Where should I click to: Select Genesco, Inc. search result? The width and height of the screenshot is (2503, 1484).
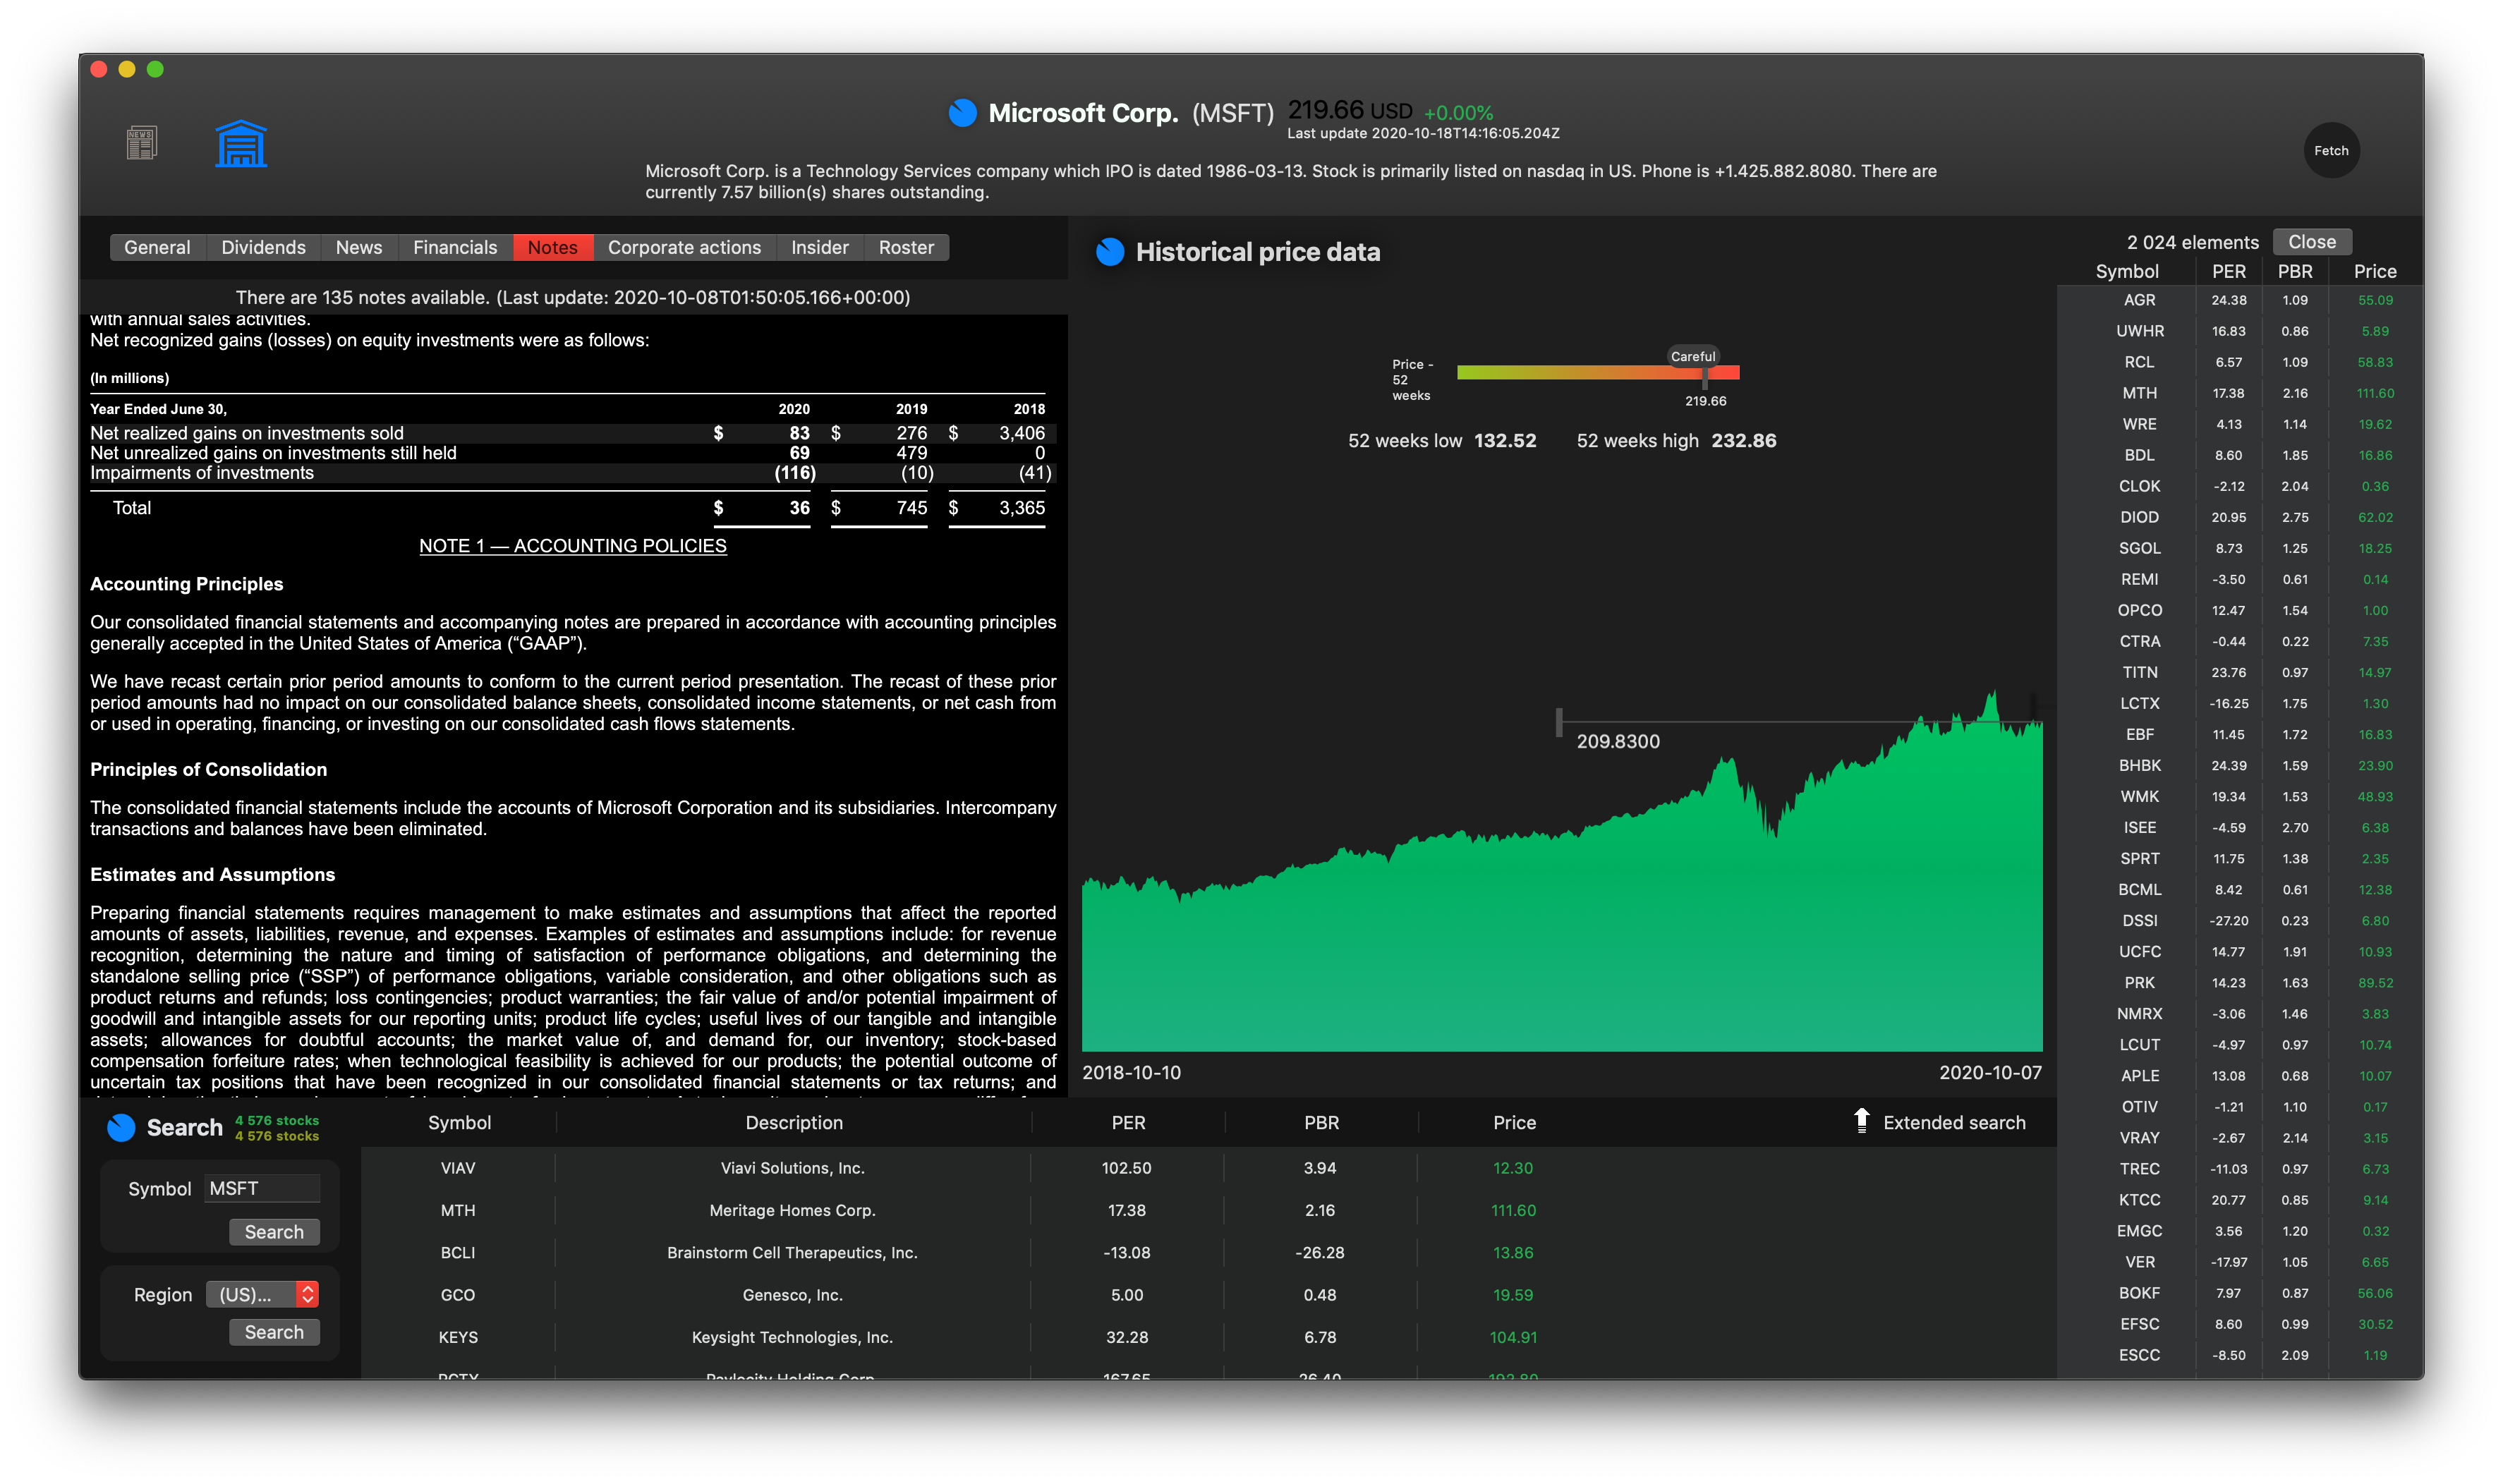(x=1208, y=1295)
